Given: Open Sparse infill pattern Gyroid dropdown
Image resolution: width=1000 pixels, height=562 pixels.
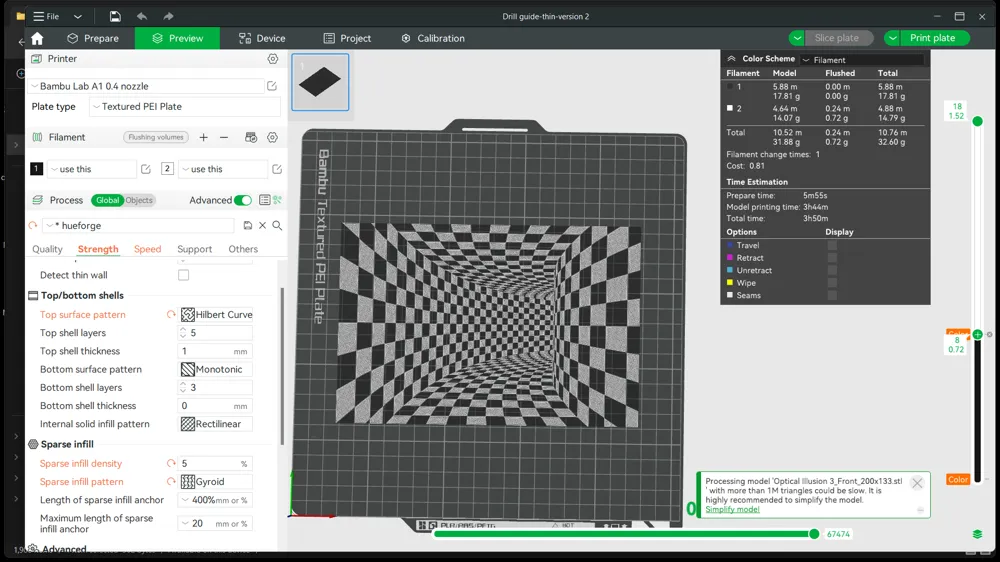Looking at the screenshot, I should point(216,482).
